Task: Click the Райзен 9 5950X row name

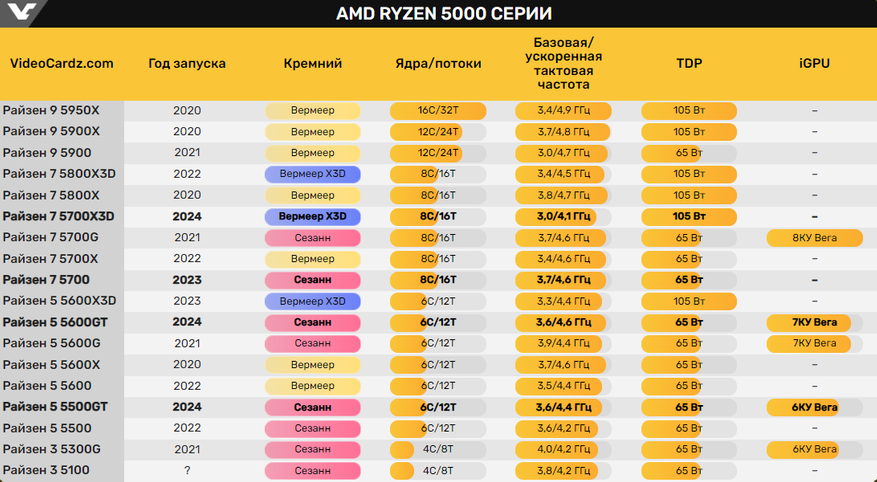Action: click(x=51, y=111)
